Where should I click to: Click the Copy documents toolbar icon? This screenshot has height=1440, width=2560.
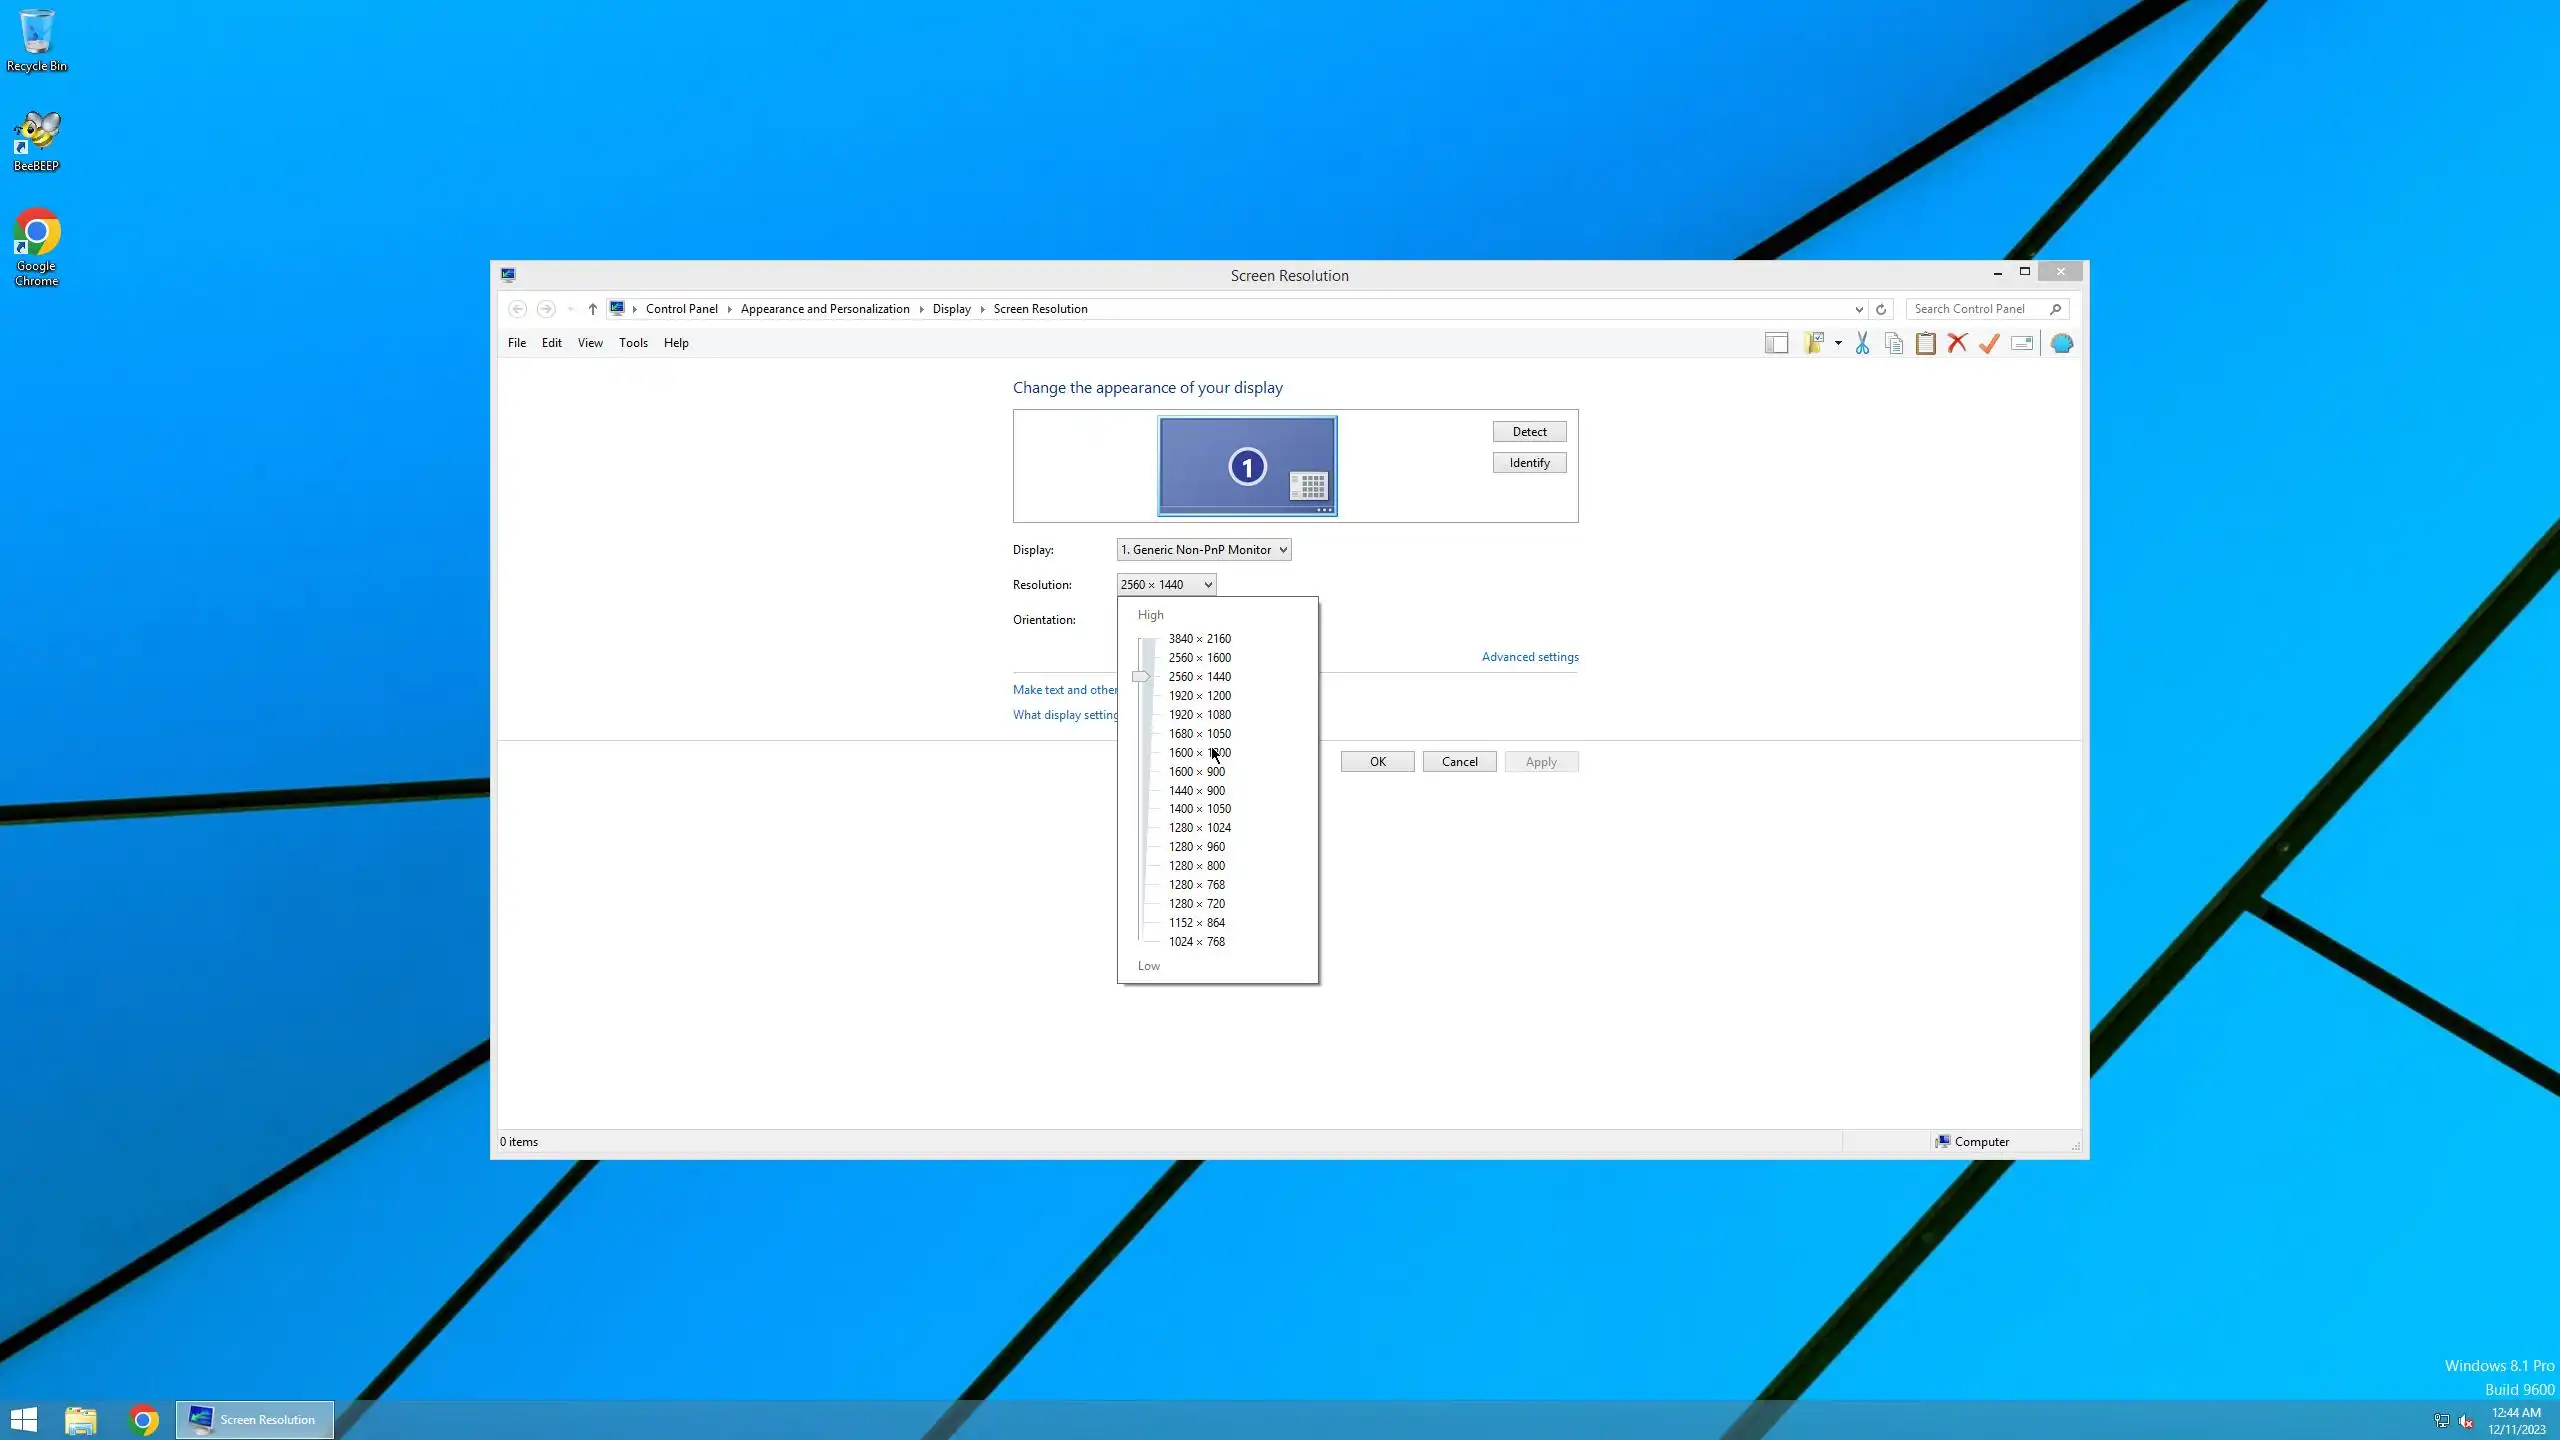tap(1893, 343)
